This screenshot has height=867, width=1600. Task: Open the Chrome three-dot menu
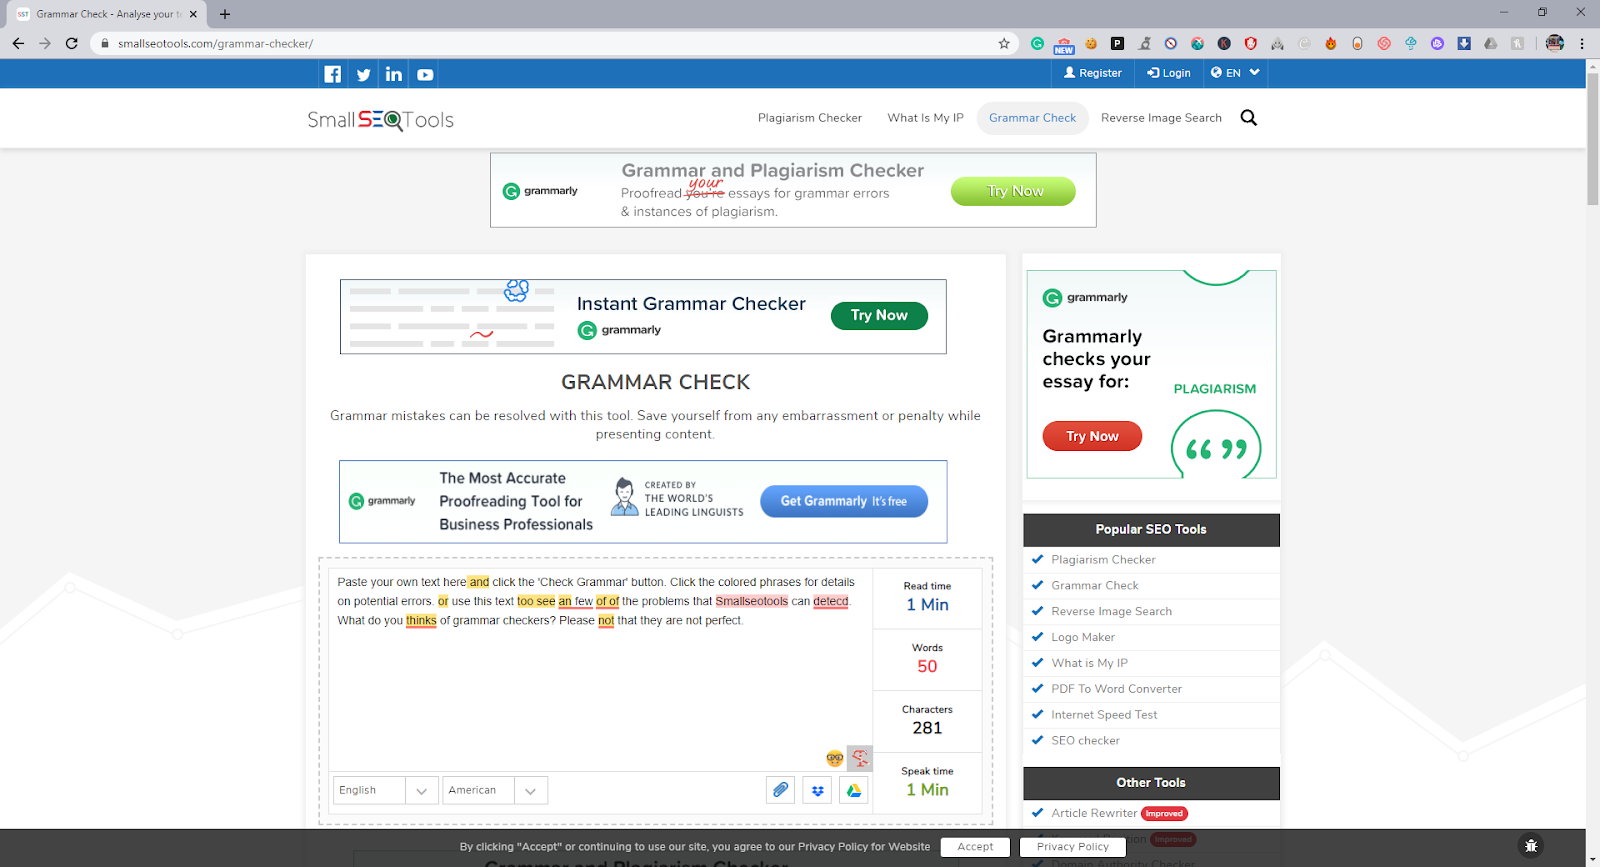click(x=1582, y=43)
